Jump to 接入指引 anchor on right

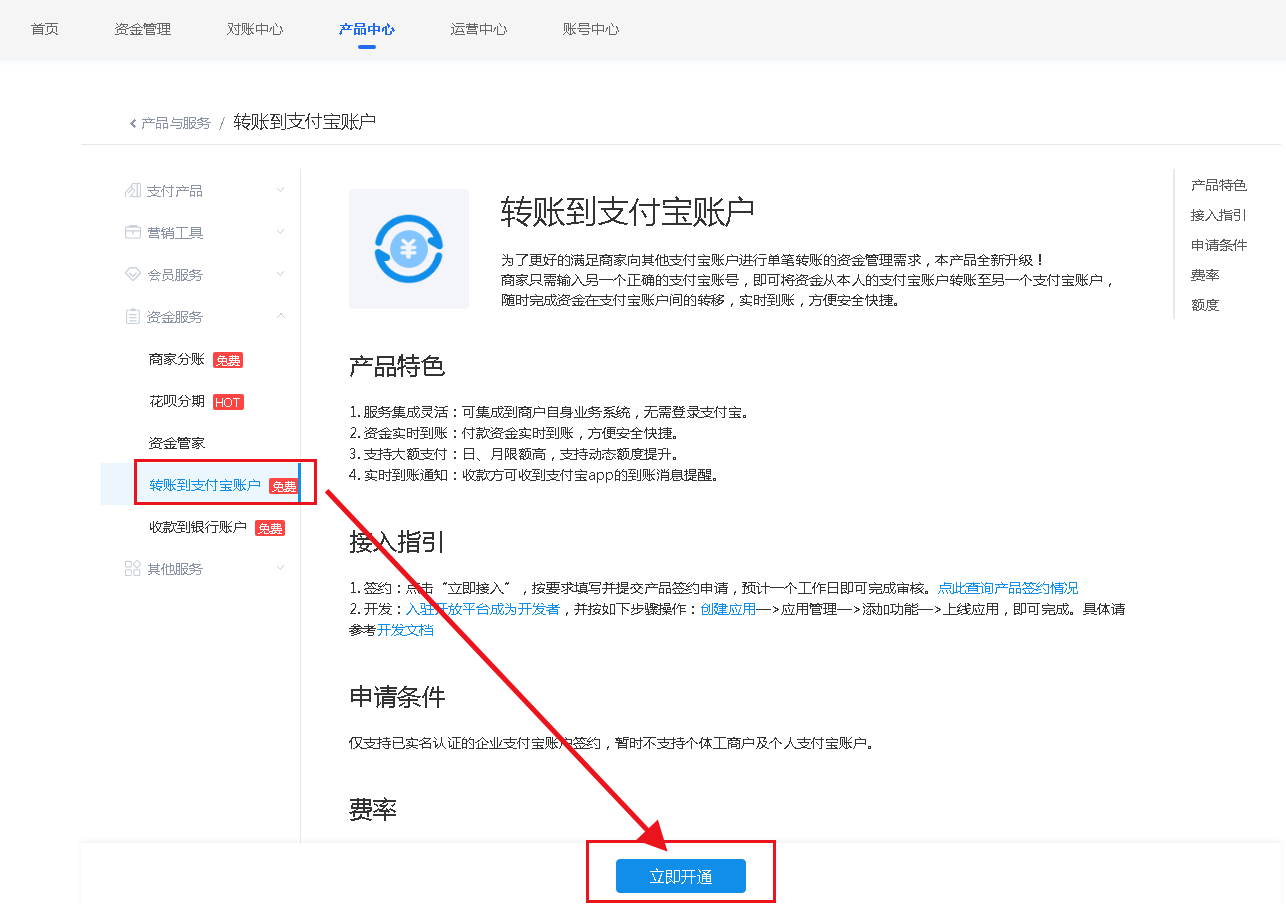(1219, 215)
